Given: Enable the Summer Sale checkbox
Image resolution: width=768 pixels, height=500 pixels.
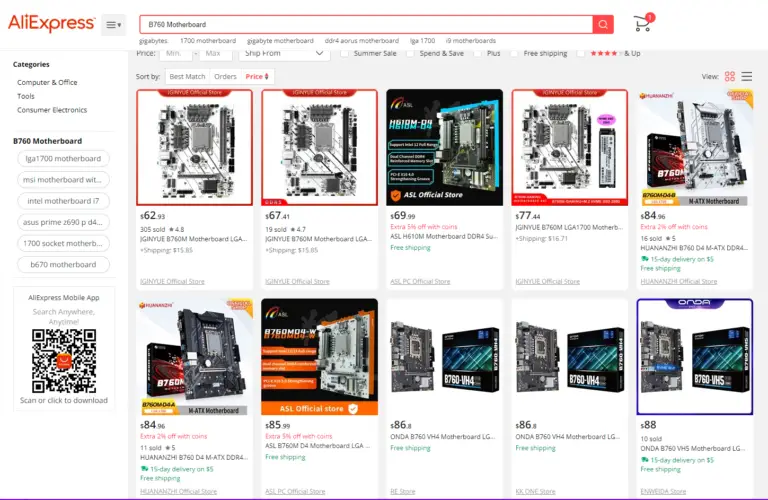Looking at the screenshot, I should 345,53.
